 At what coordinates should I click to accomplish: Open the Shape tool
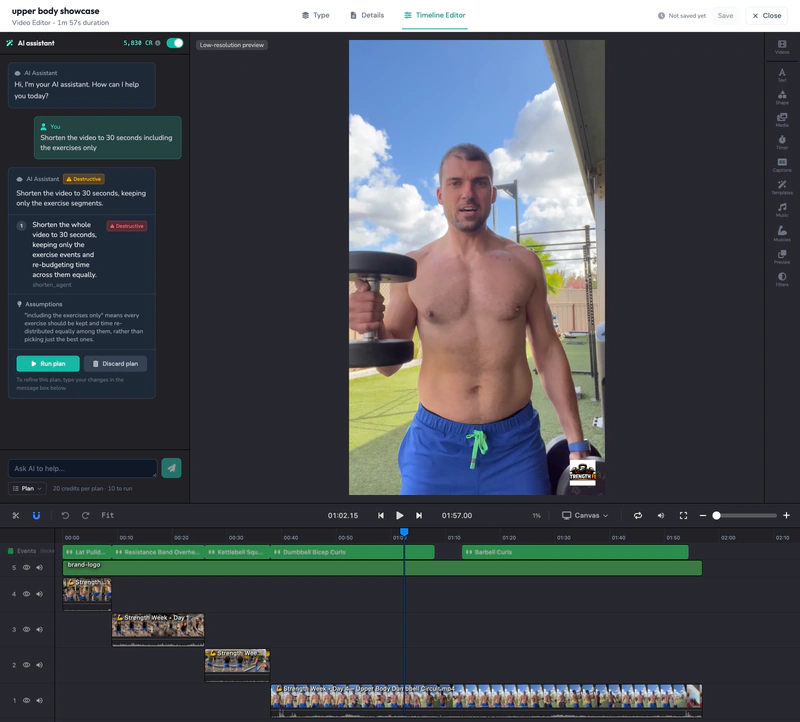(782, 97)
